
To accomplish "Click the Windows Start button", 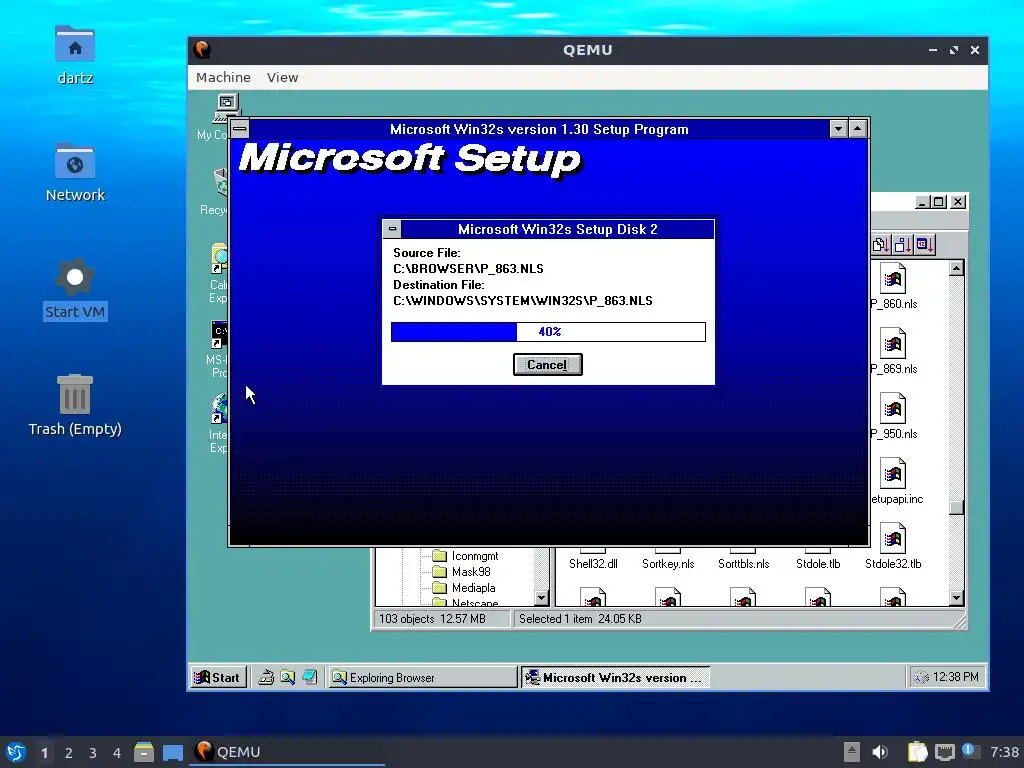I will (217, 677).
